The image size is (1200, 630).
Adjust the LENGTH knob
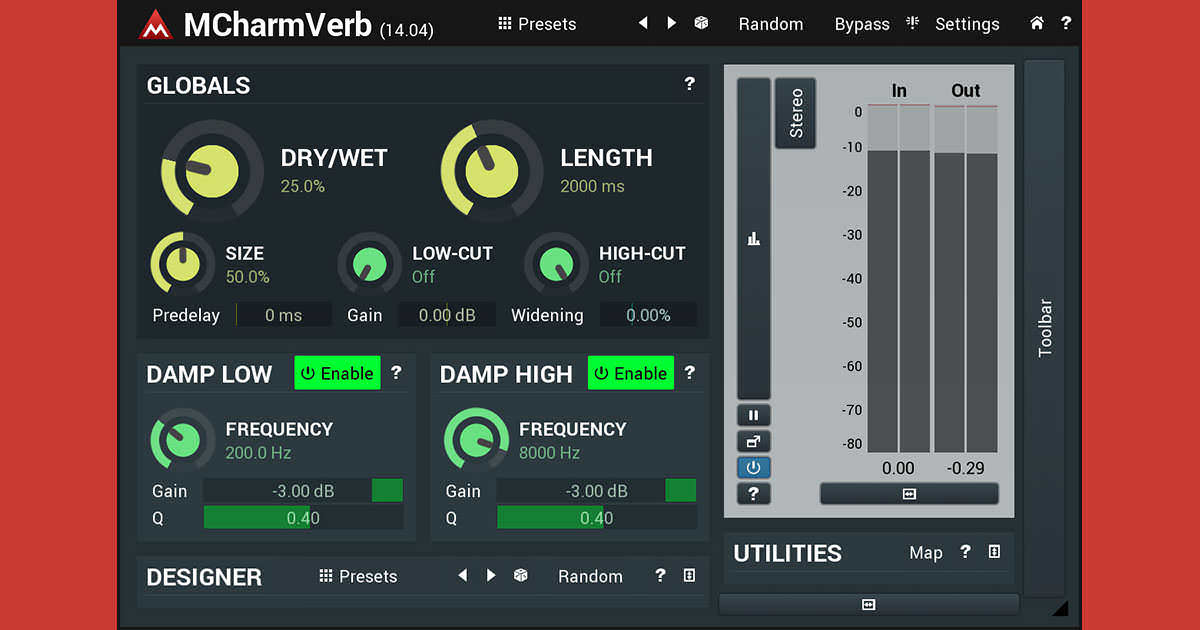pos(491,171)
